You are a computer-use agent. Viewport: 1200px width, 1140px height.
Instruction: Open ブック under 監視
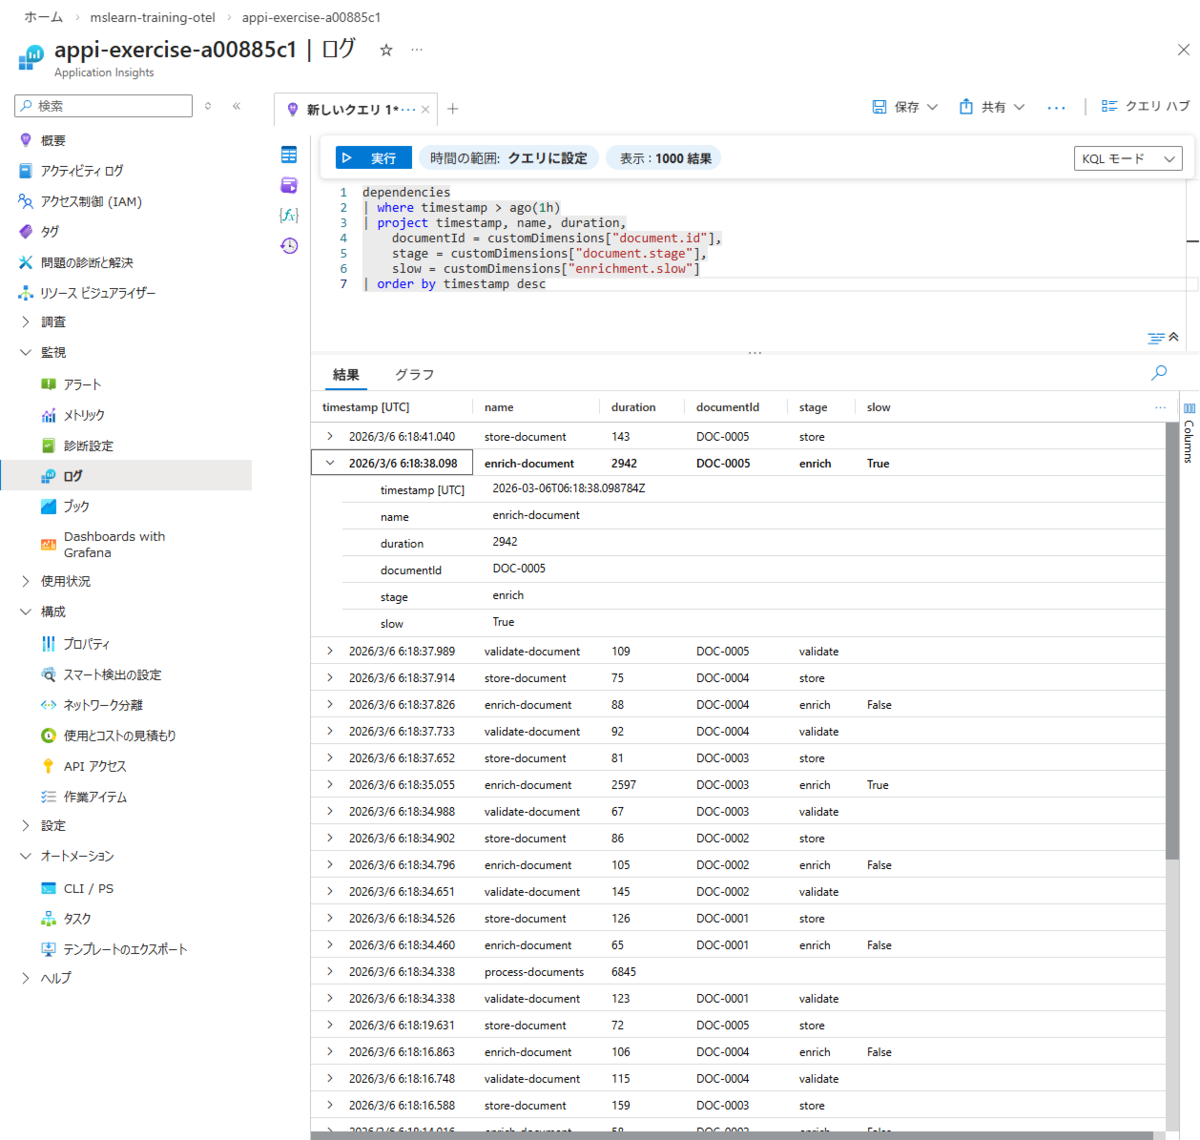(76, 507)
